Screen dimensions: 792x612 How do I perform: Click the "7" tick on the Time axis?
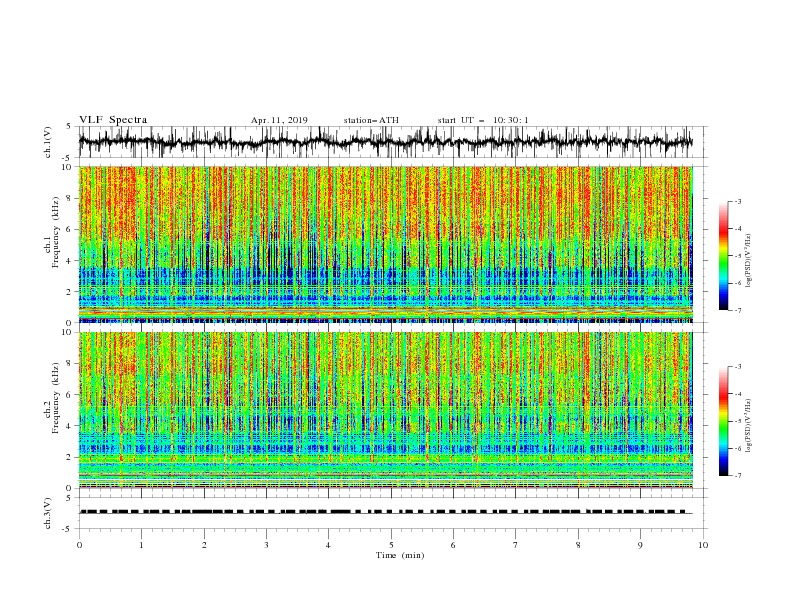pos(516,545)
